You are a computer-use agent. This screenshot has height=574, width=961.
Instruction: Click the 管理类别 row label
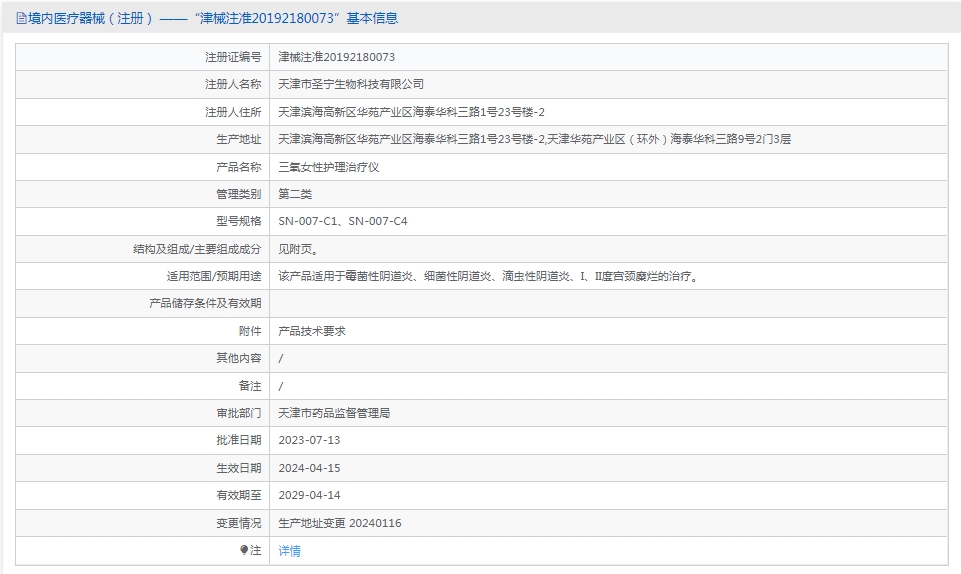[x=238, y=194]
